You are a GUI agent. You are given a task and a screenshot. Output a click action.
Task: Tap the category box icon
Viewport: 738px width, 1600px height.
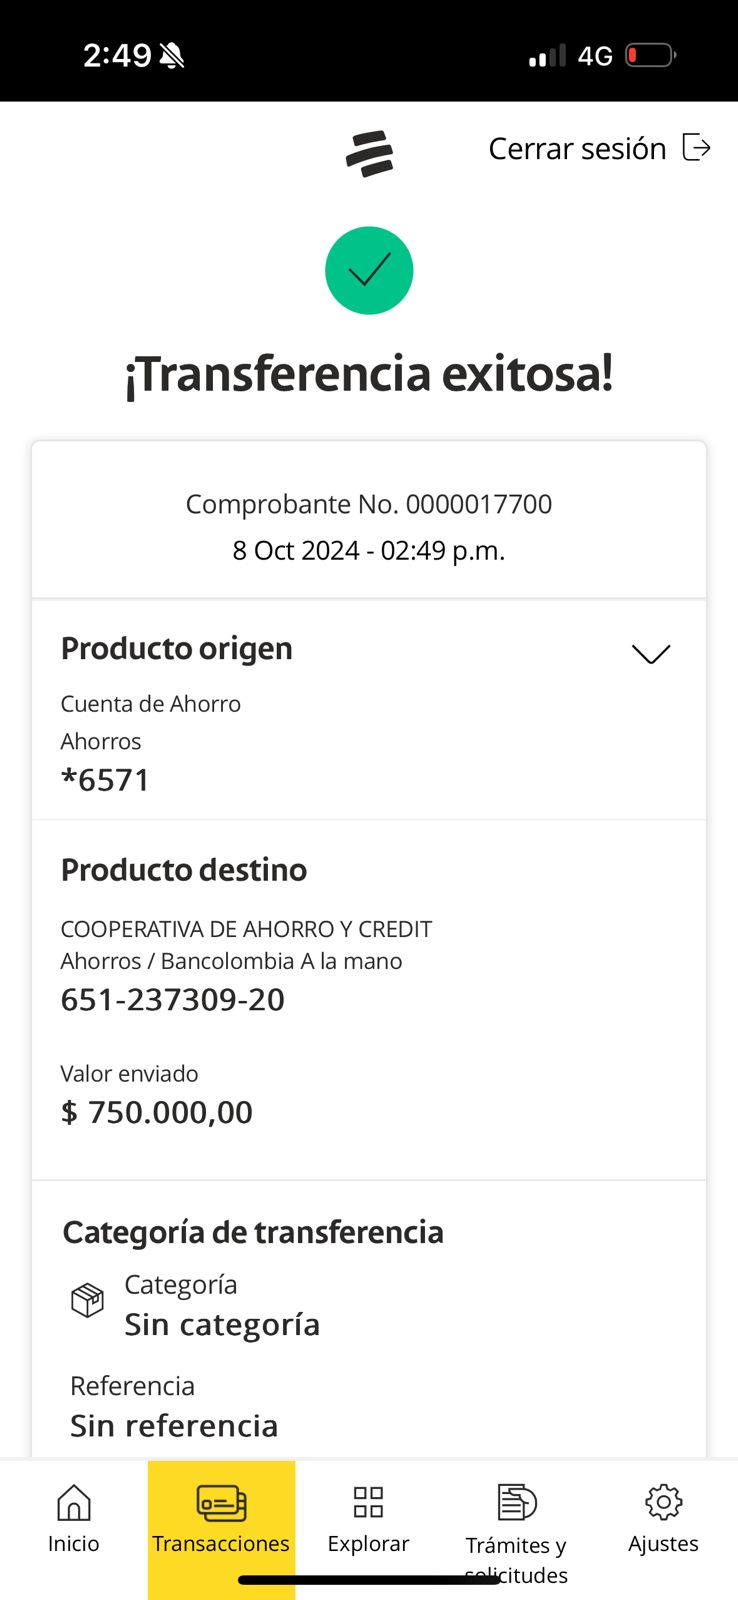[88, 1300]
